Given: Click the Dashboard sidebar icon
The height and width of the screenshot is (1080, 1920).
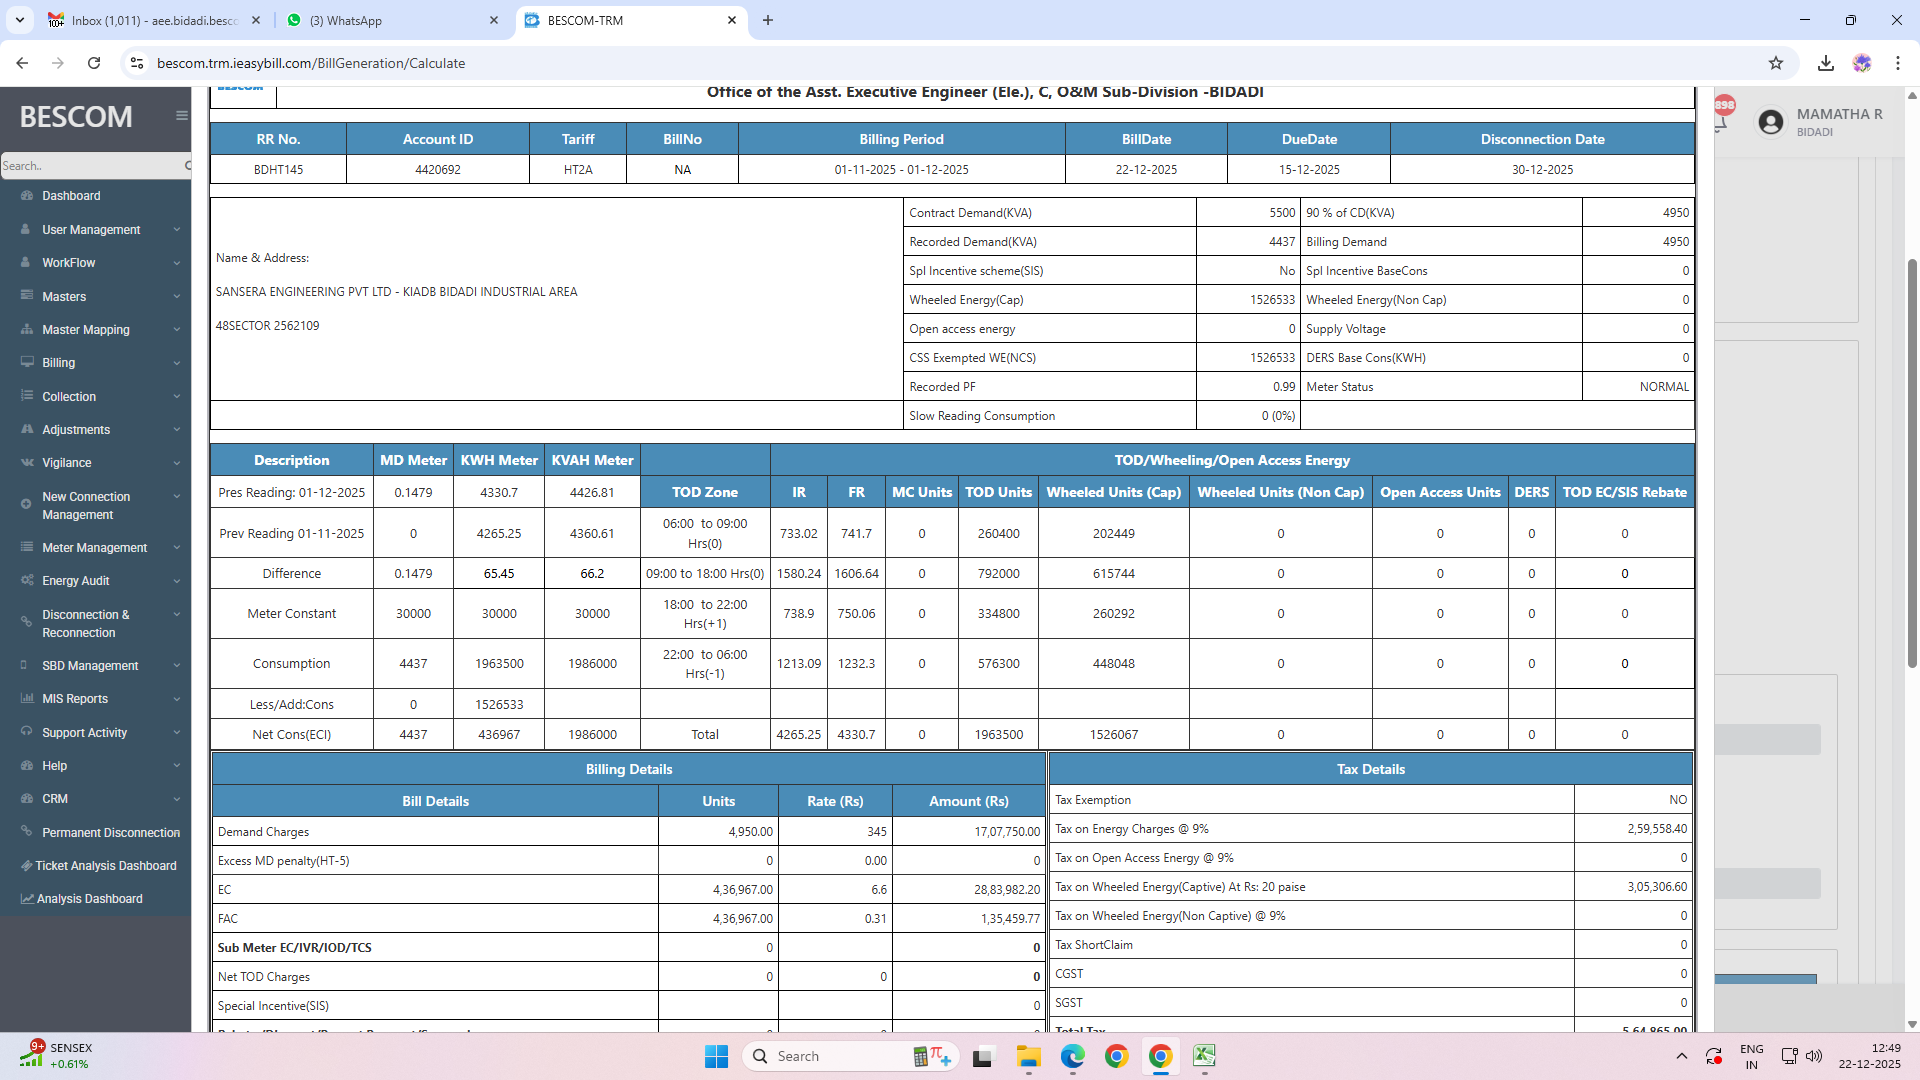Looking at the screenshot, I should (27, 196).
